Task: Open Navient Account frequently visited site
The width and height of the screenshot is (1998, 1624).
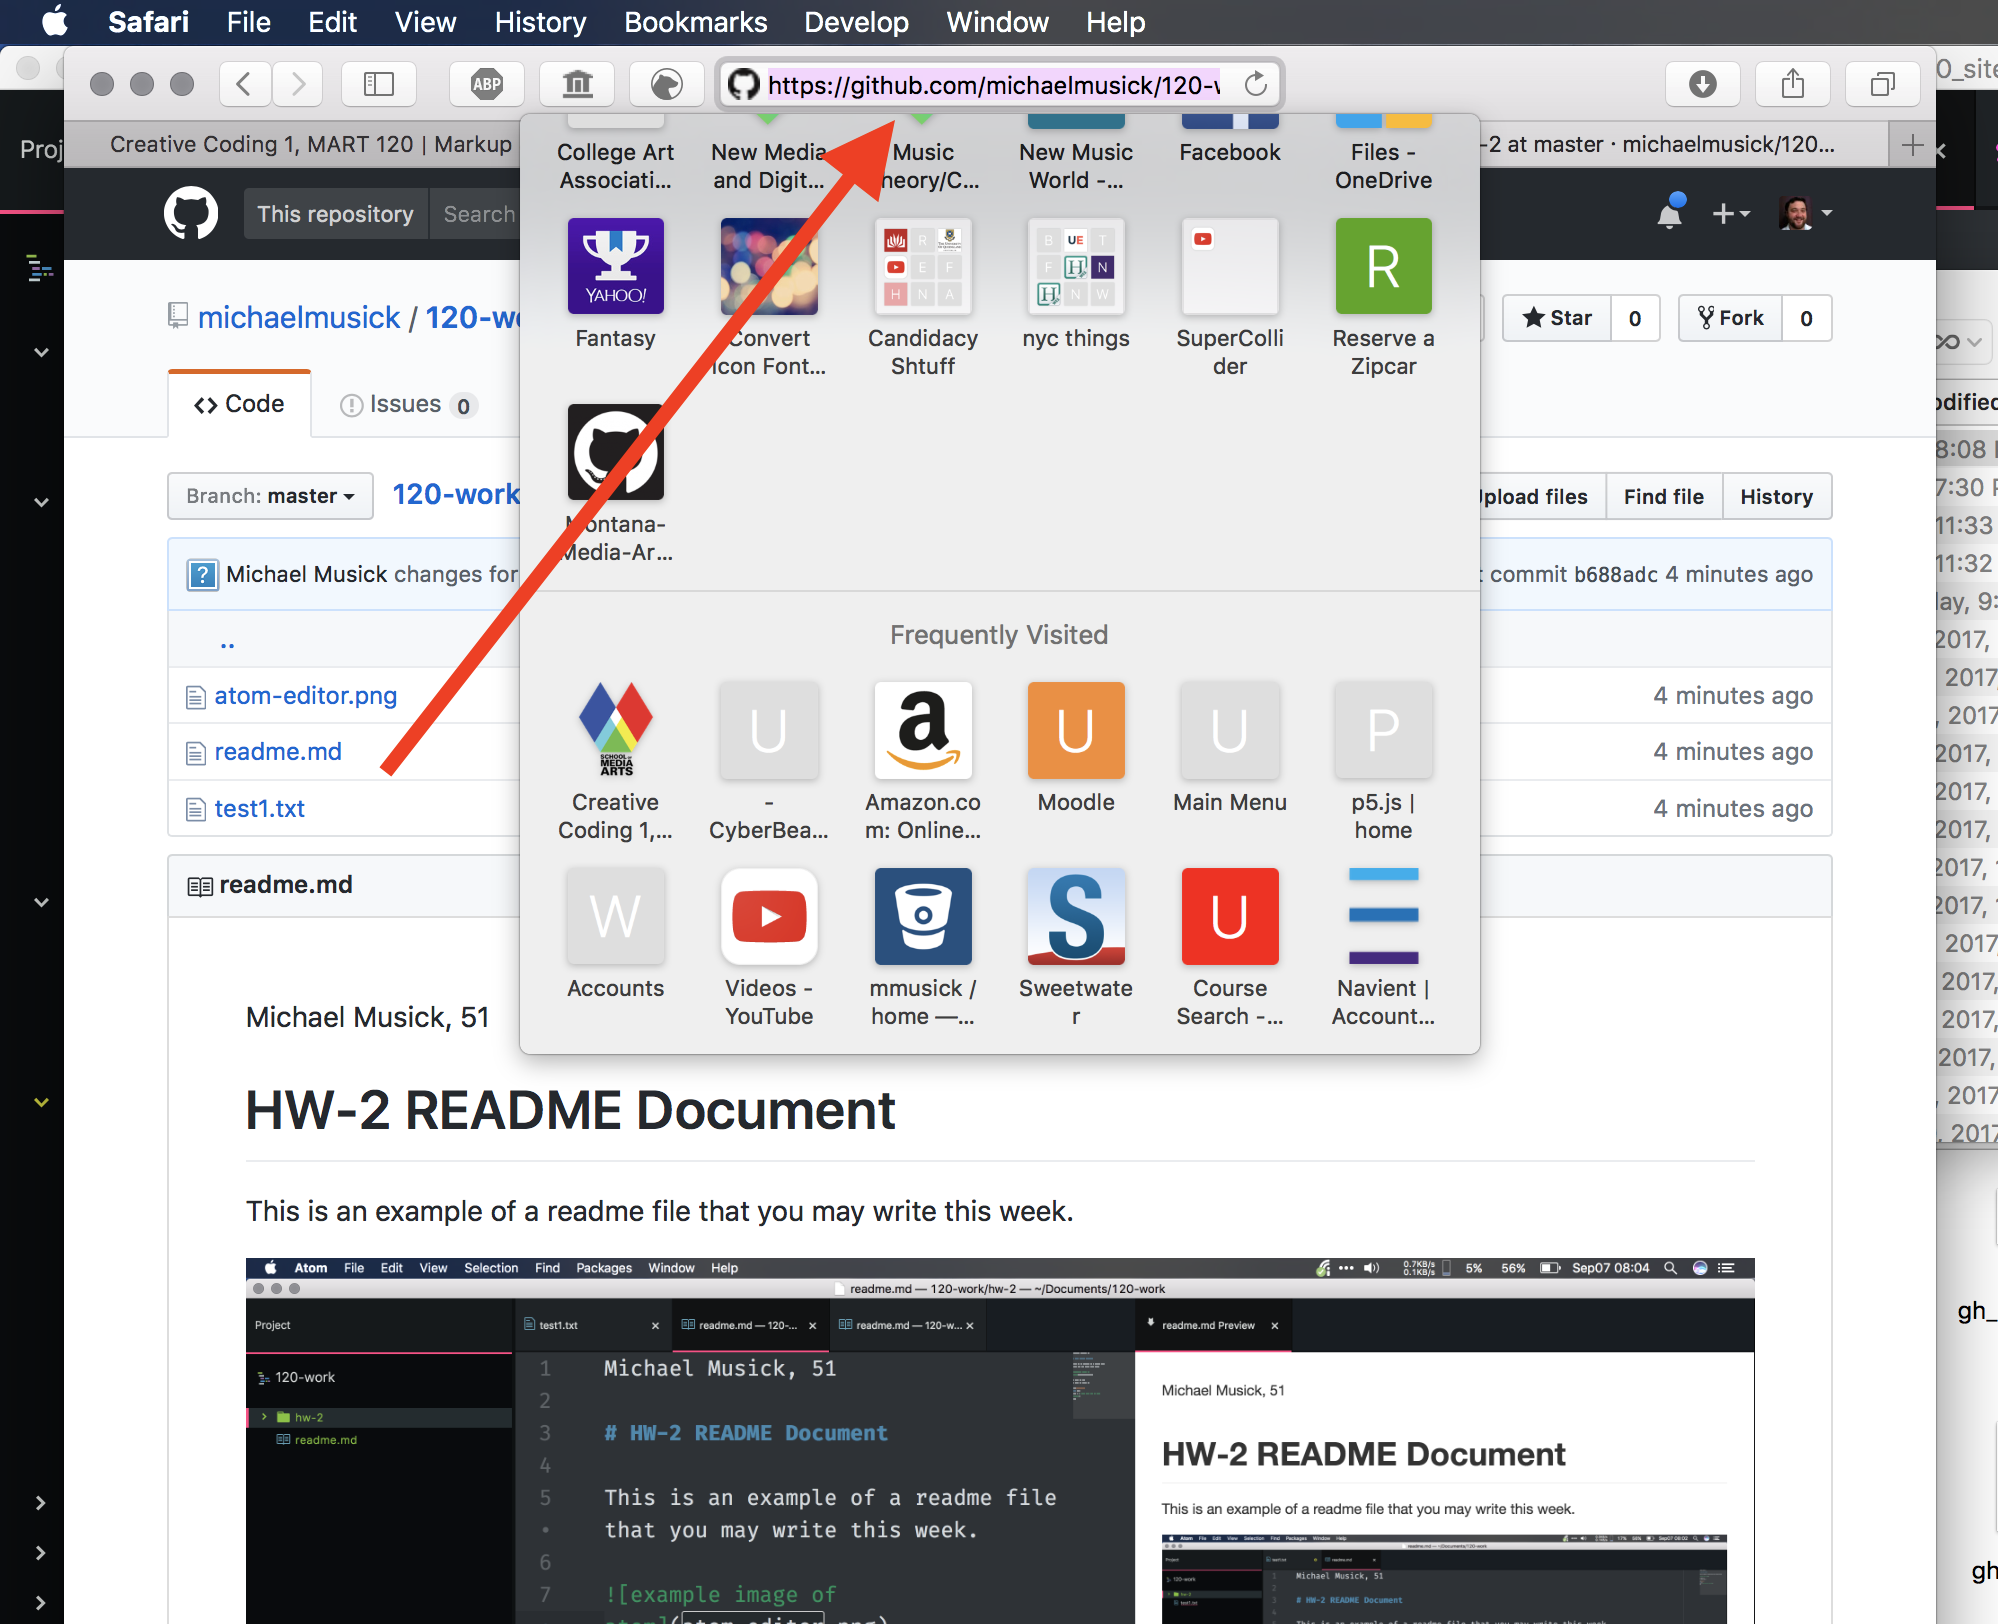Action: tap(1383, 948)
